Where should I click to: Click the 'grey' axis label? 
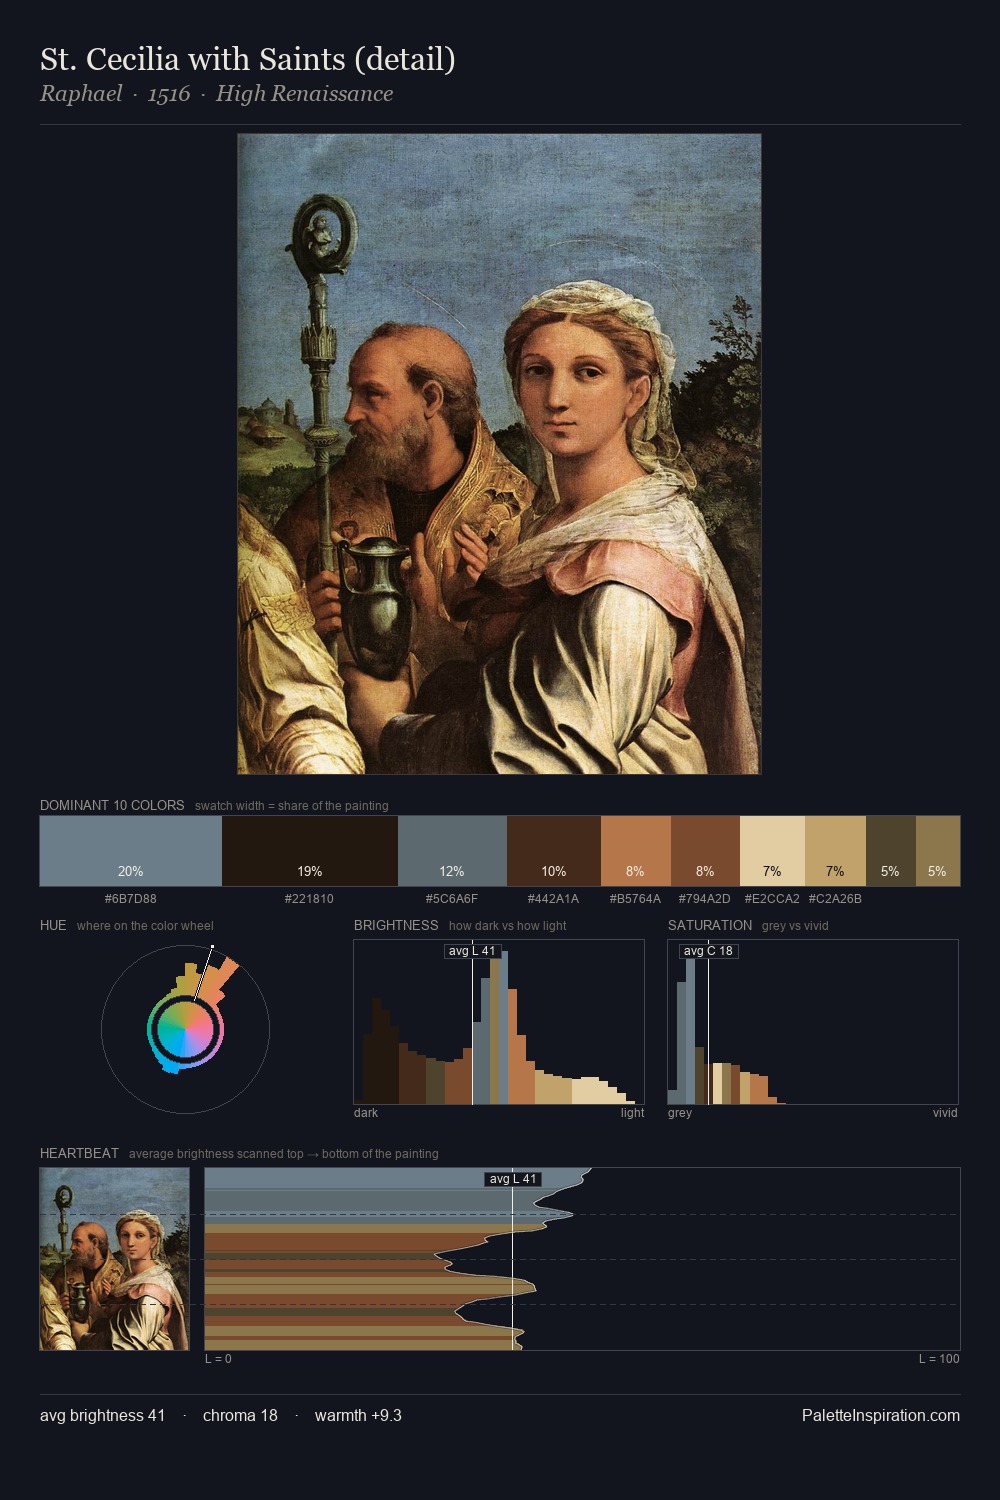[680, 1112]
